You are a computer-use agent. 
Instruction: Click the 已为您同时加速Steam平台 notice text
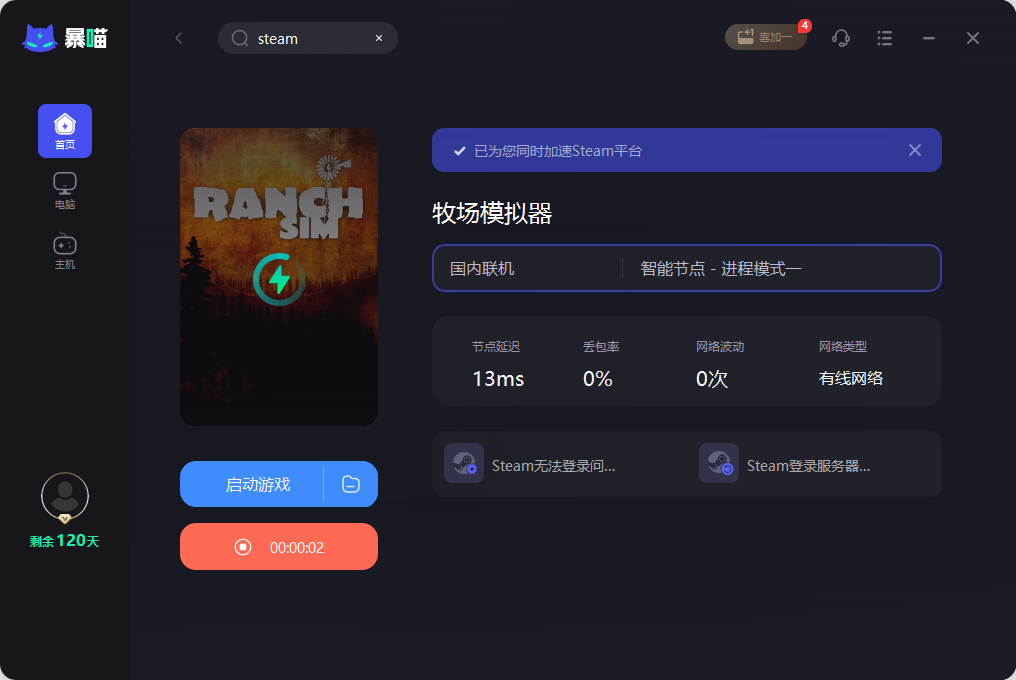[x=558, y=151]
